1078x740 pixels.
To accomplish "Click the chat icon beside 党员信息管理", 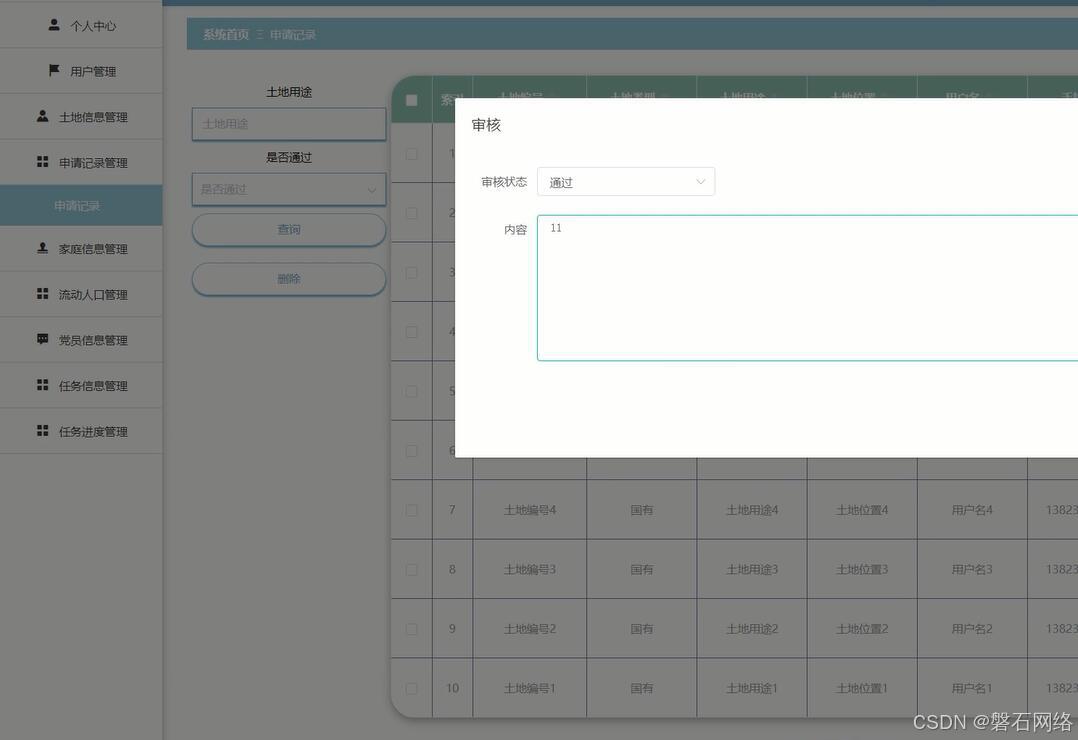I will point(43,339).
